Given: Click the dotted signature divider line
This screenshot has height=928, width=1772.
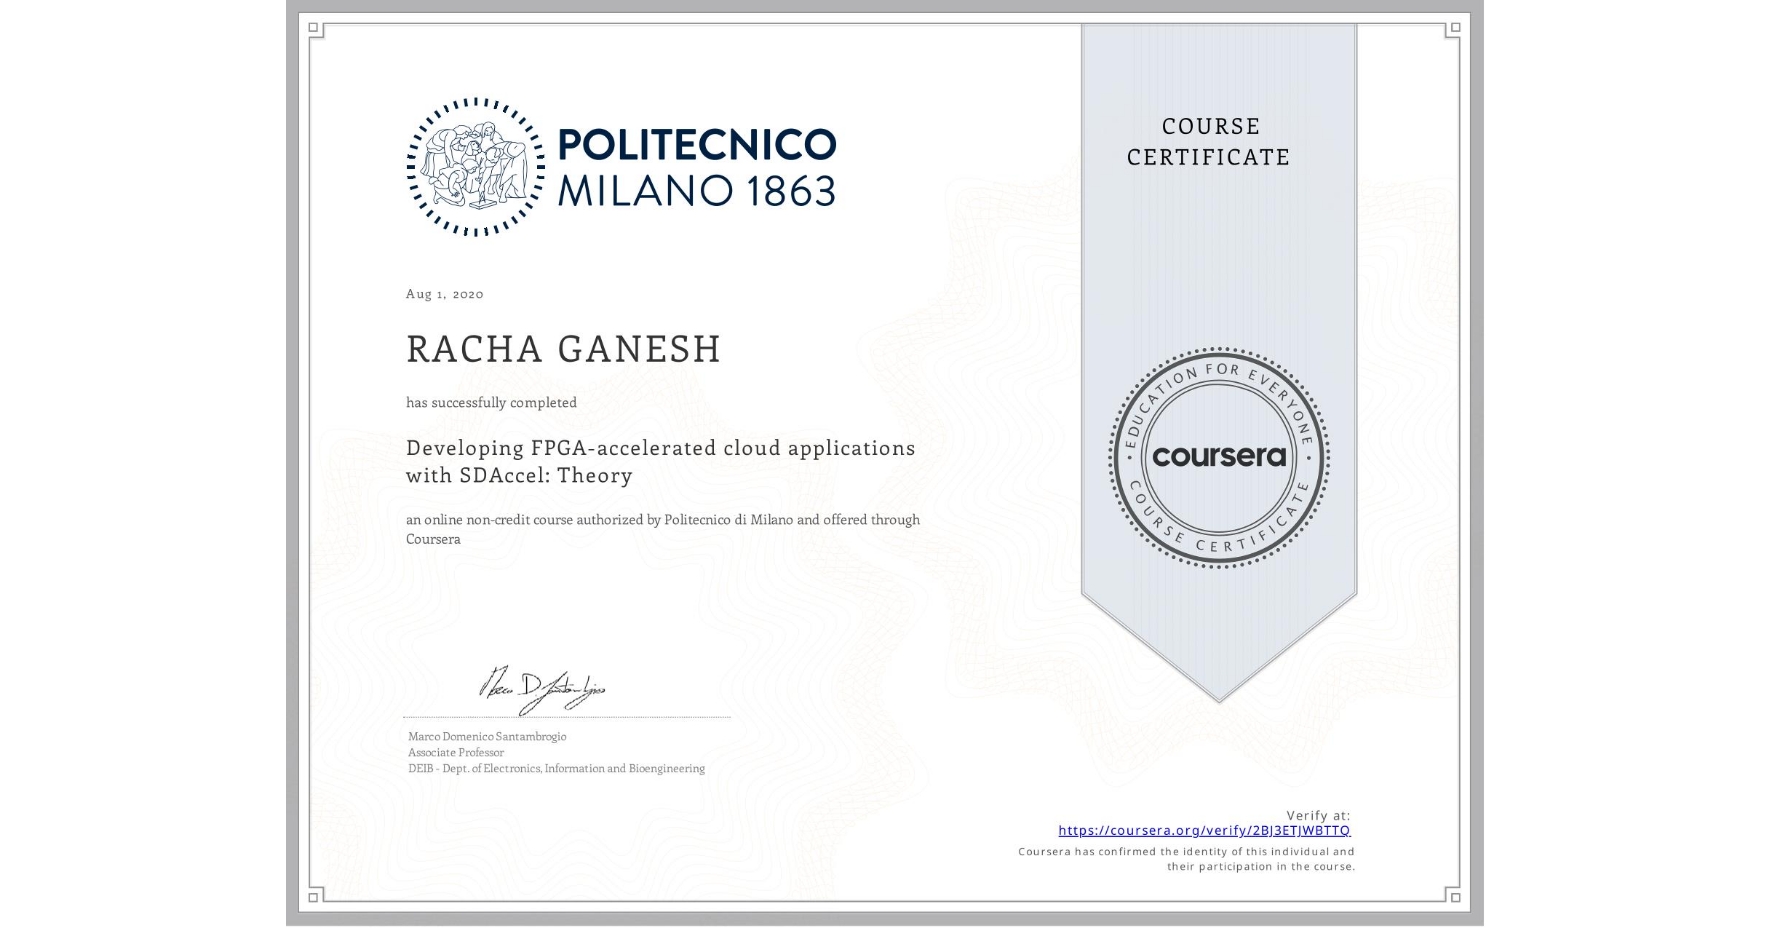Looking at the screenshot, I should [565, 716].
